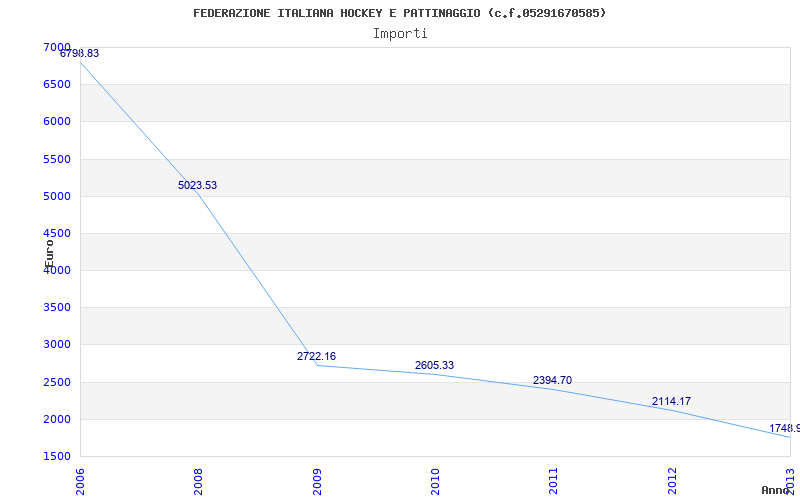Click the y-axis value 2000
The width and height of the screenshot is (800, 500).
click(x=57, y=419)
